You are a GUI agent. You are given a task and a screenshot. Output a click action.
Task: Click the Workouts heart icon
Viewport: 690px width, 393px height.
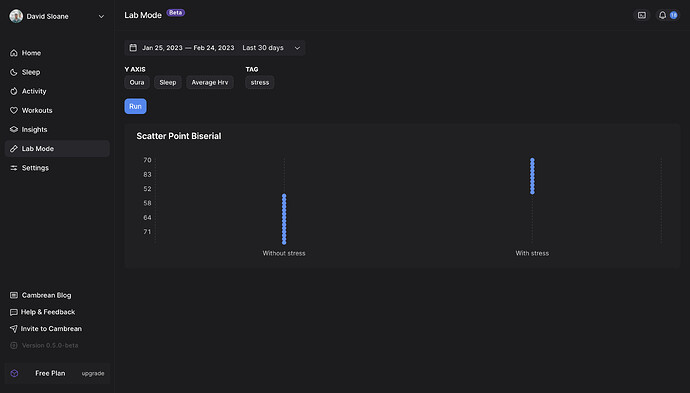coord(14,110)
